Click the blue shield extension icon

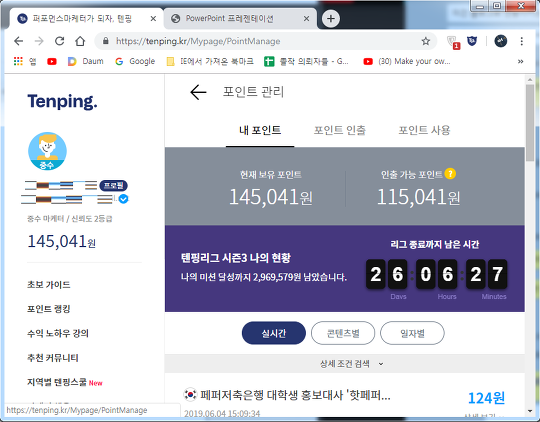click(x=472, y=41)
